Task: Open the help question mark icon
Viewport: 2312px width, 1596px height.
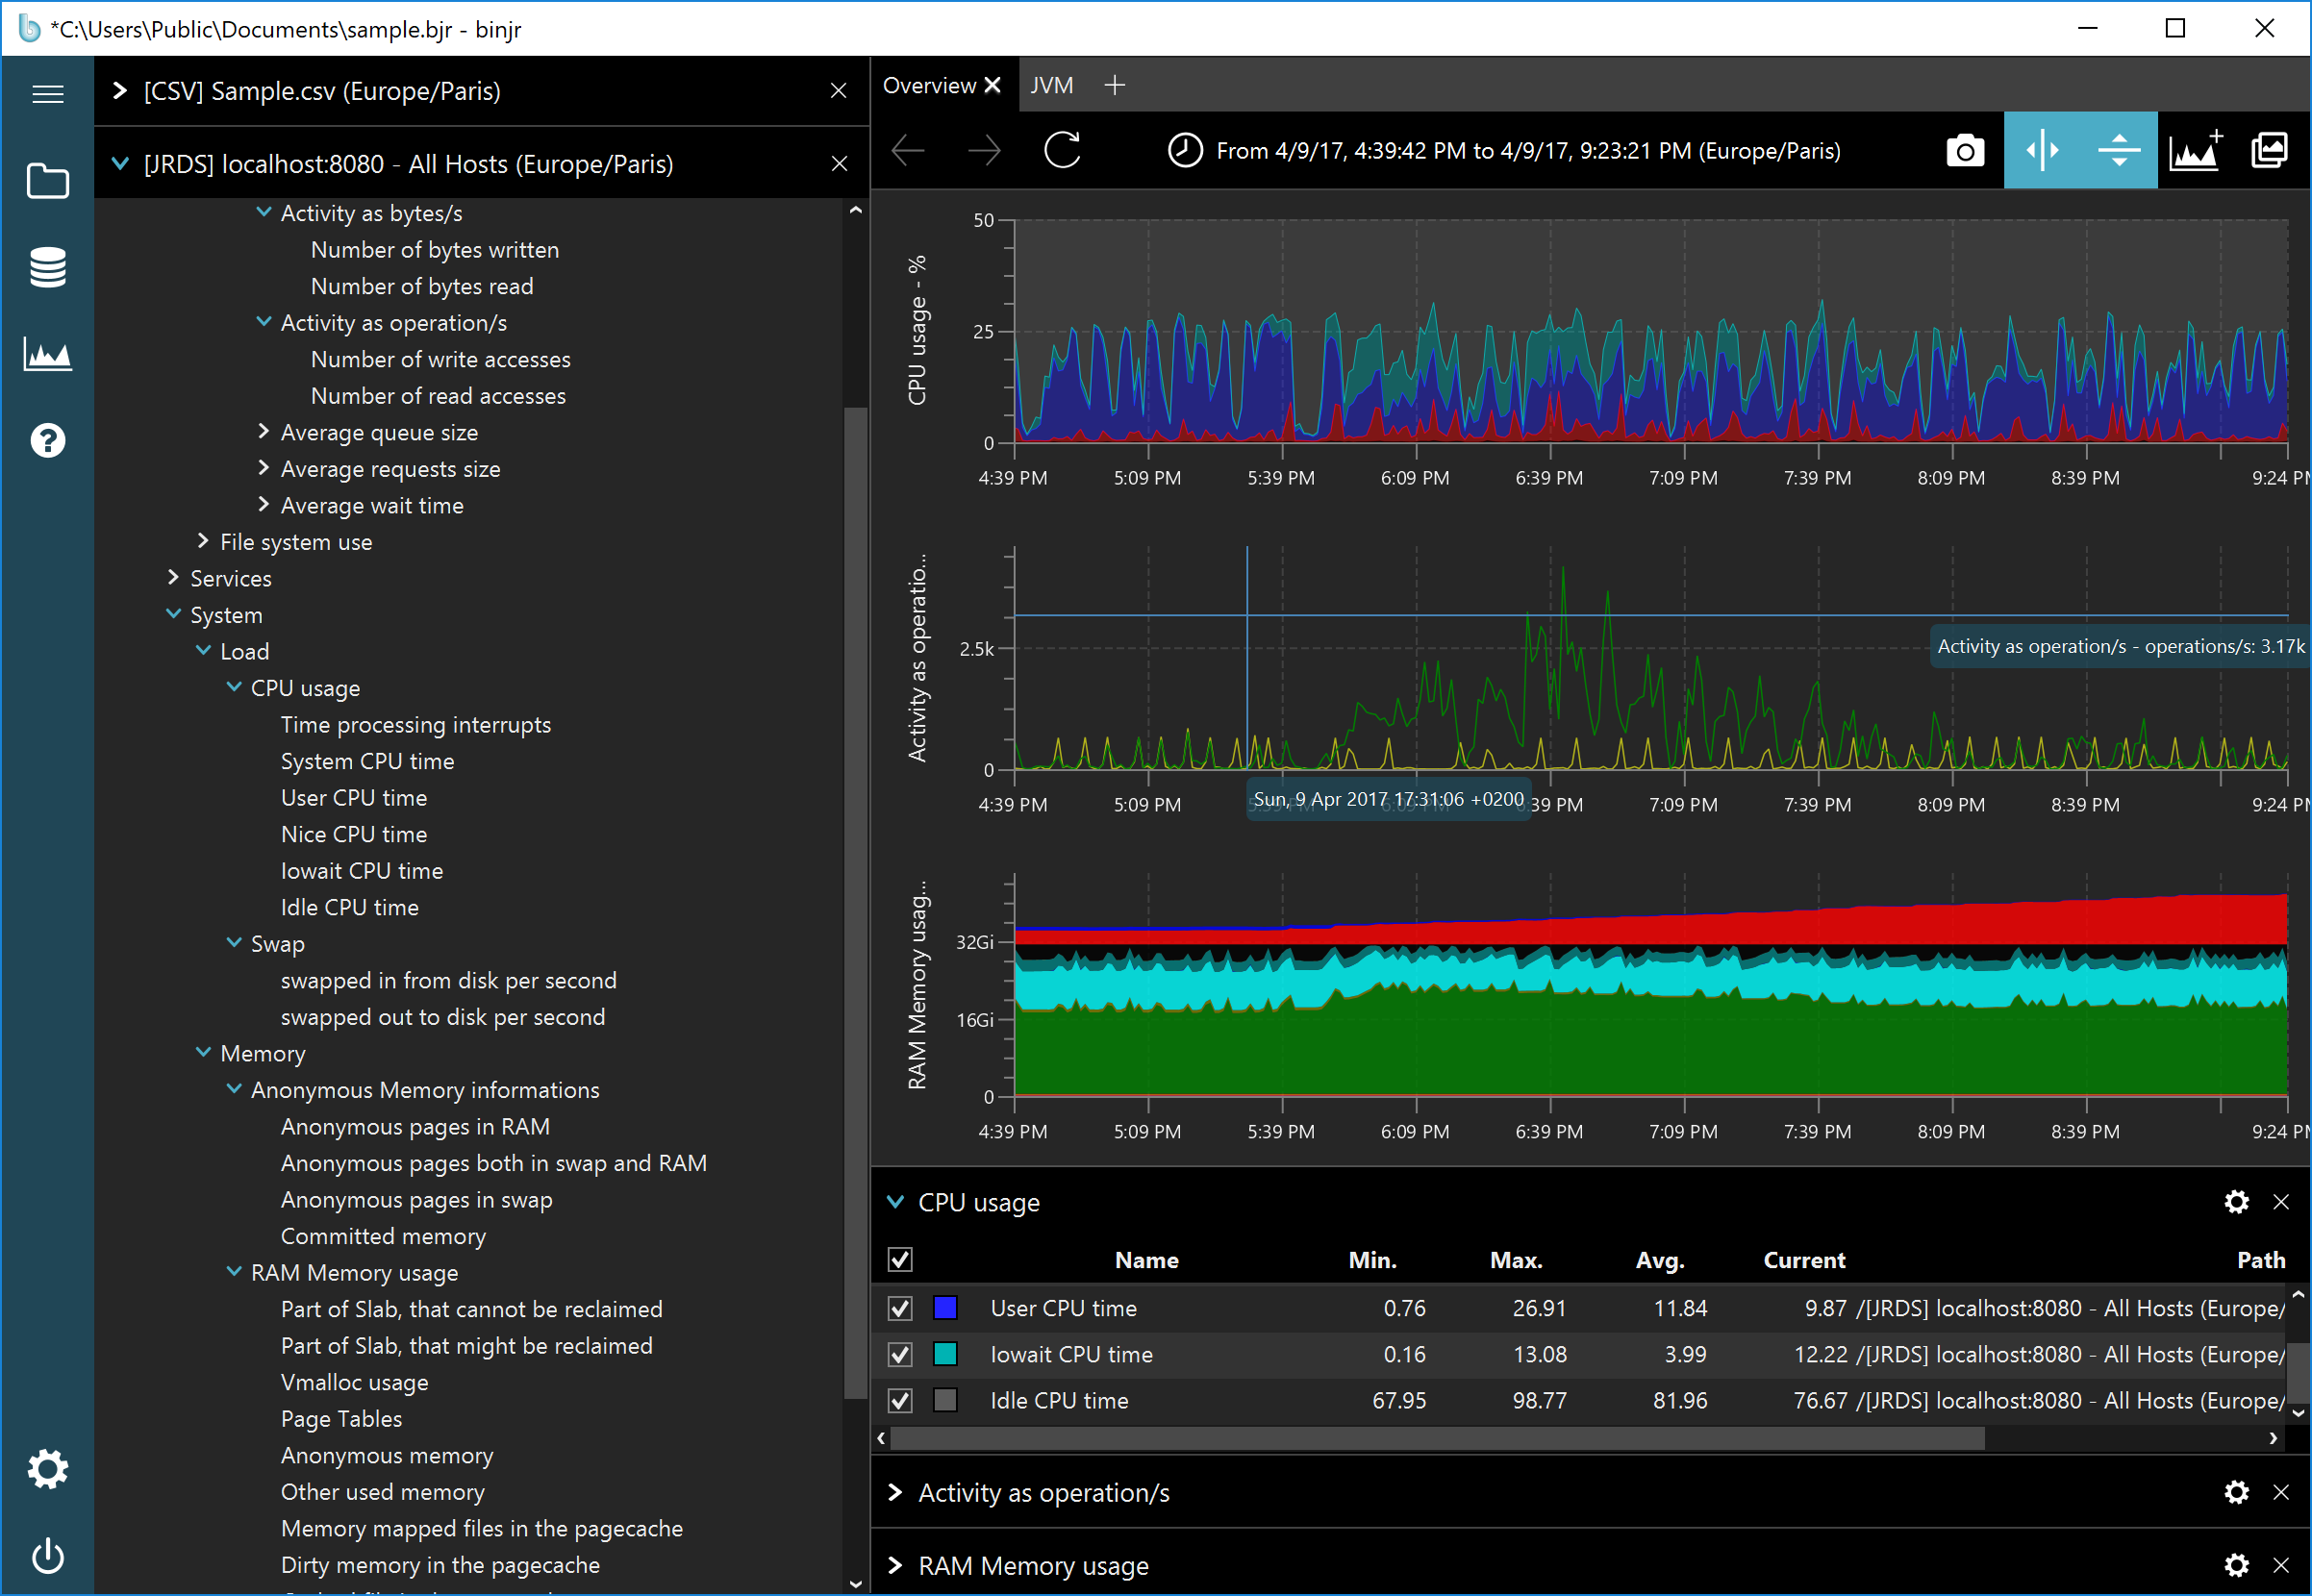Action: point(48,440)
